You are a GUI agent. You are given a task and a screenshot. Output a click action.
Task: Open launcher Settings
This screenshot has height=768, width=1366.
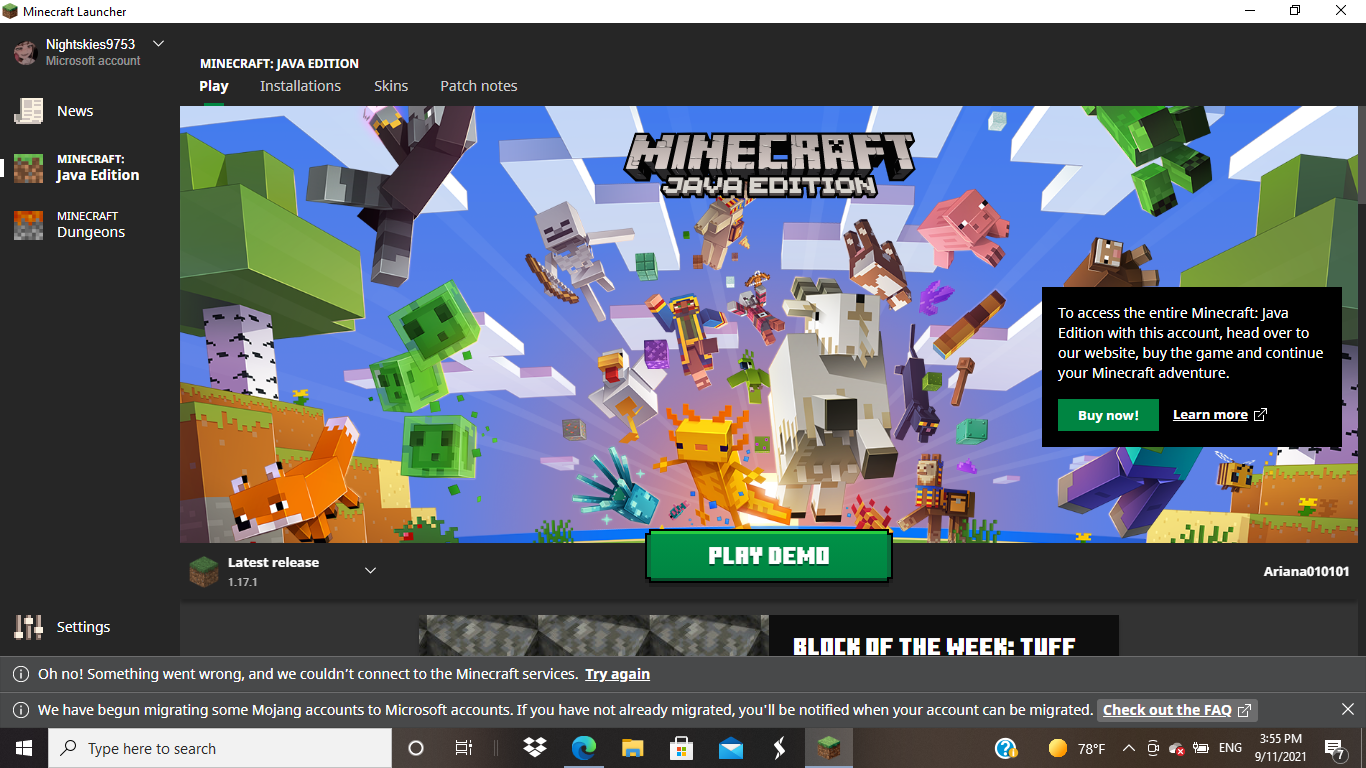click(x=82, y=627)
